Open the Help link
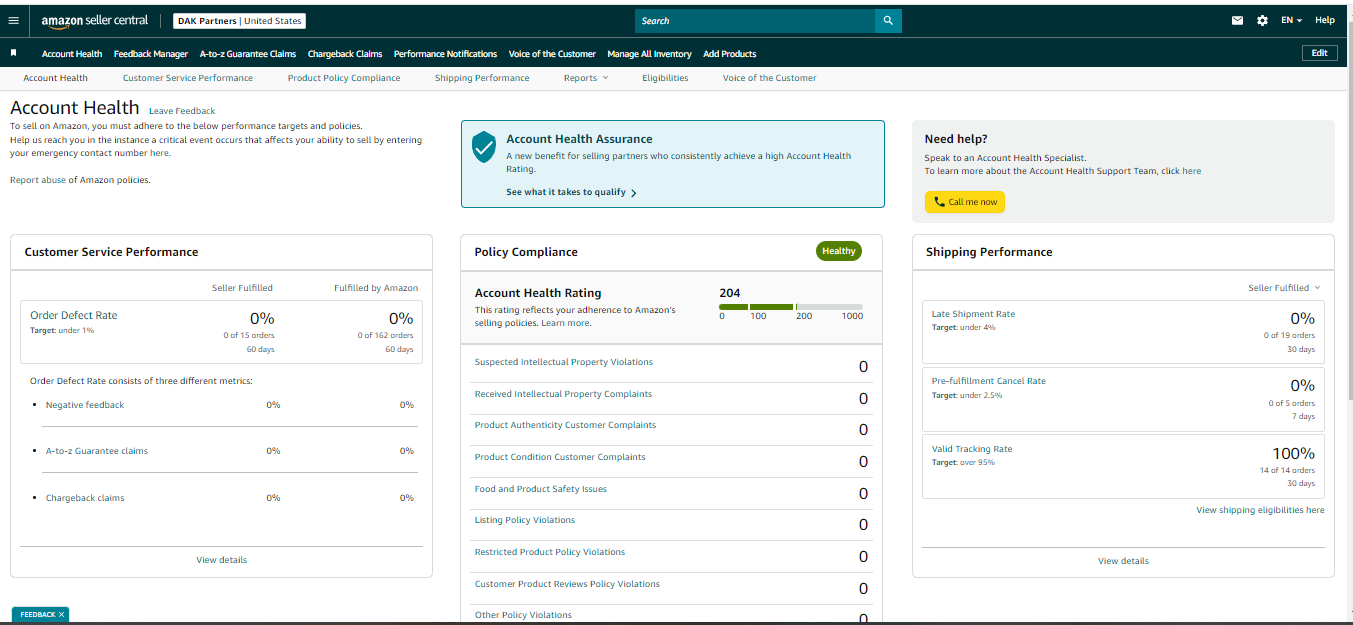The image size is (1353, 625). tap(1325, 20)
